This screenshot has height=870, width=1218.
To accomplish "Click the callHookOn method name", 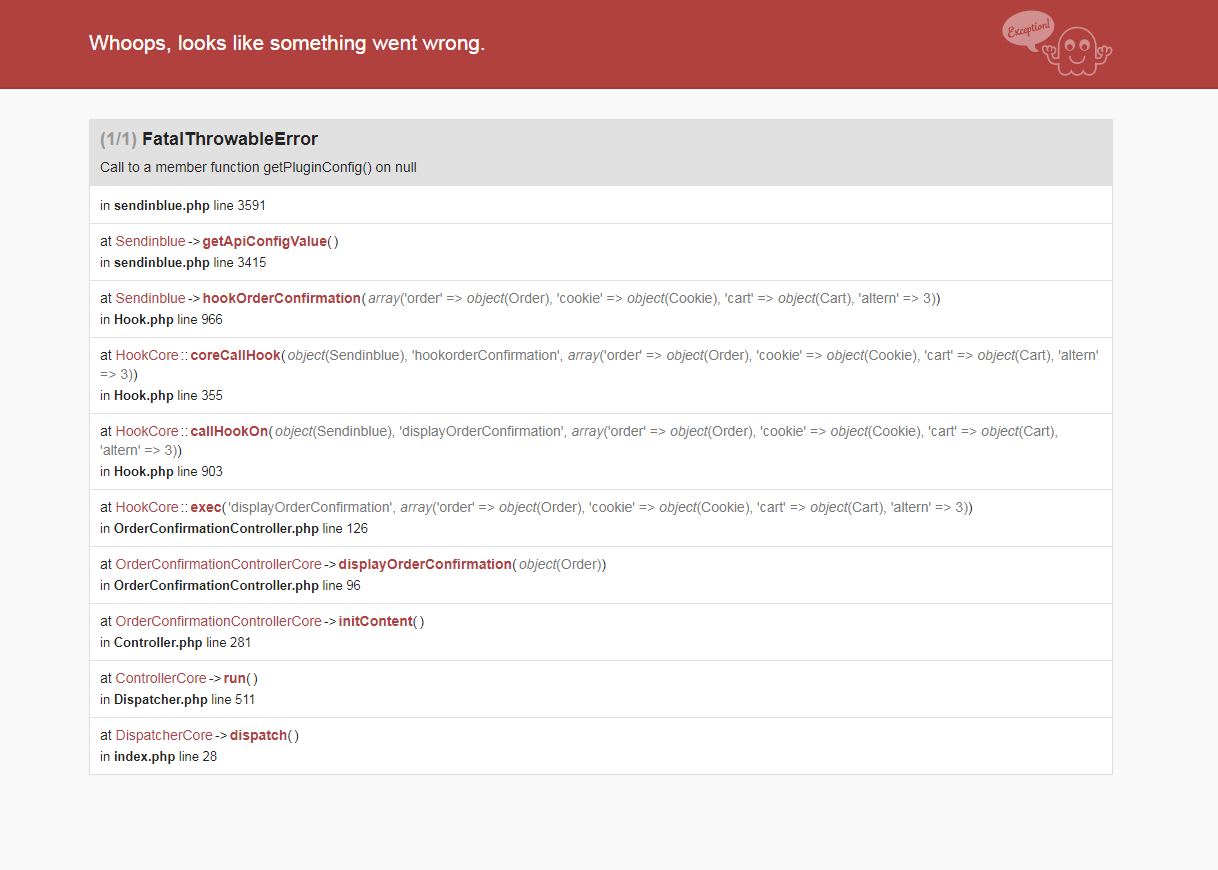I will coord(229,431).
